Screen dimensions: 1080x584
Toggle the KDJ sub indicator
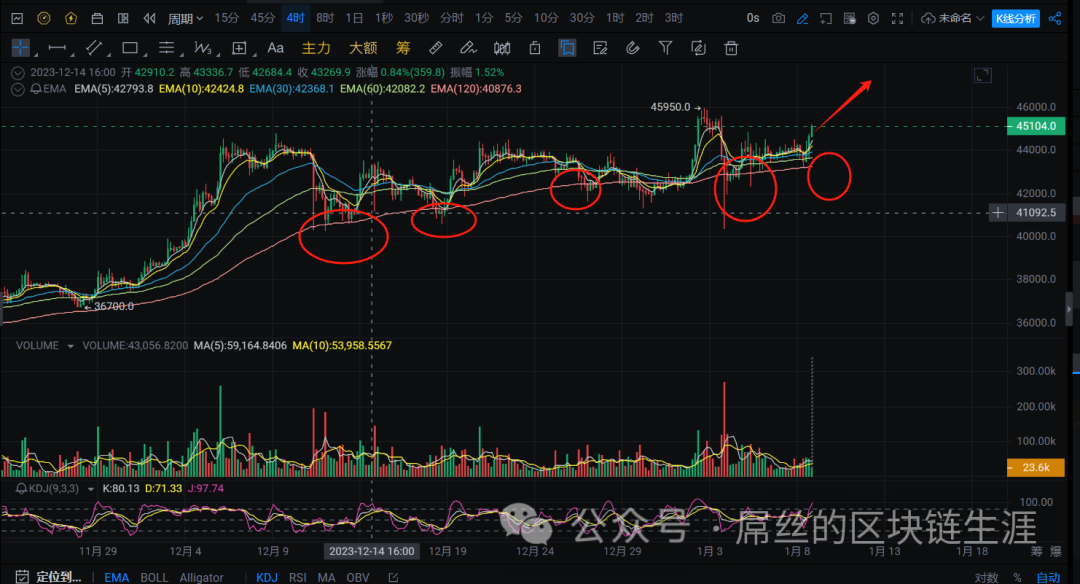(267, 578)
